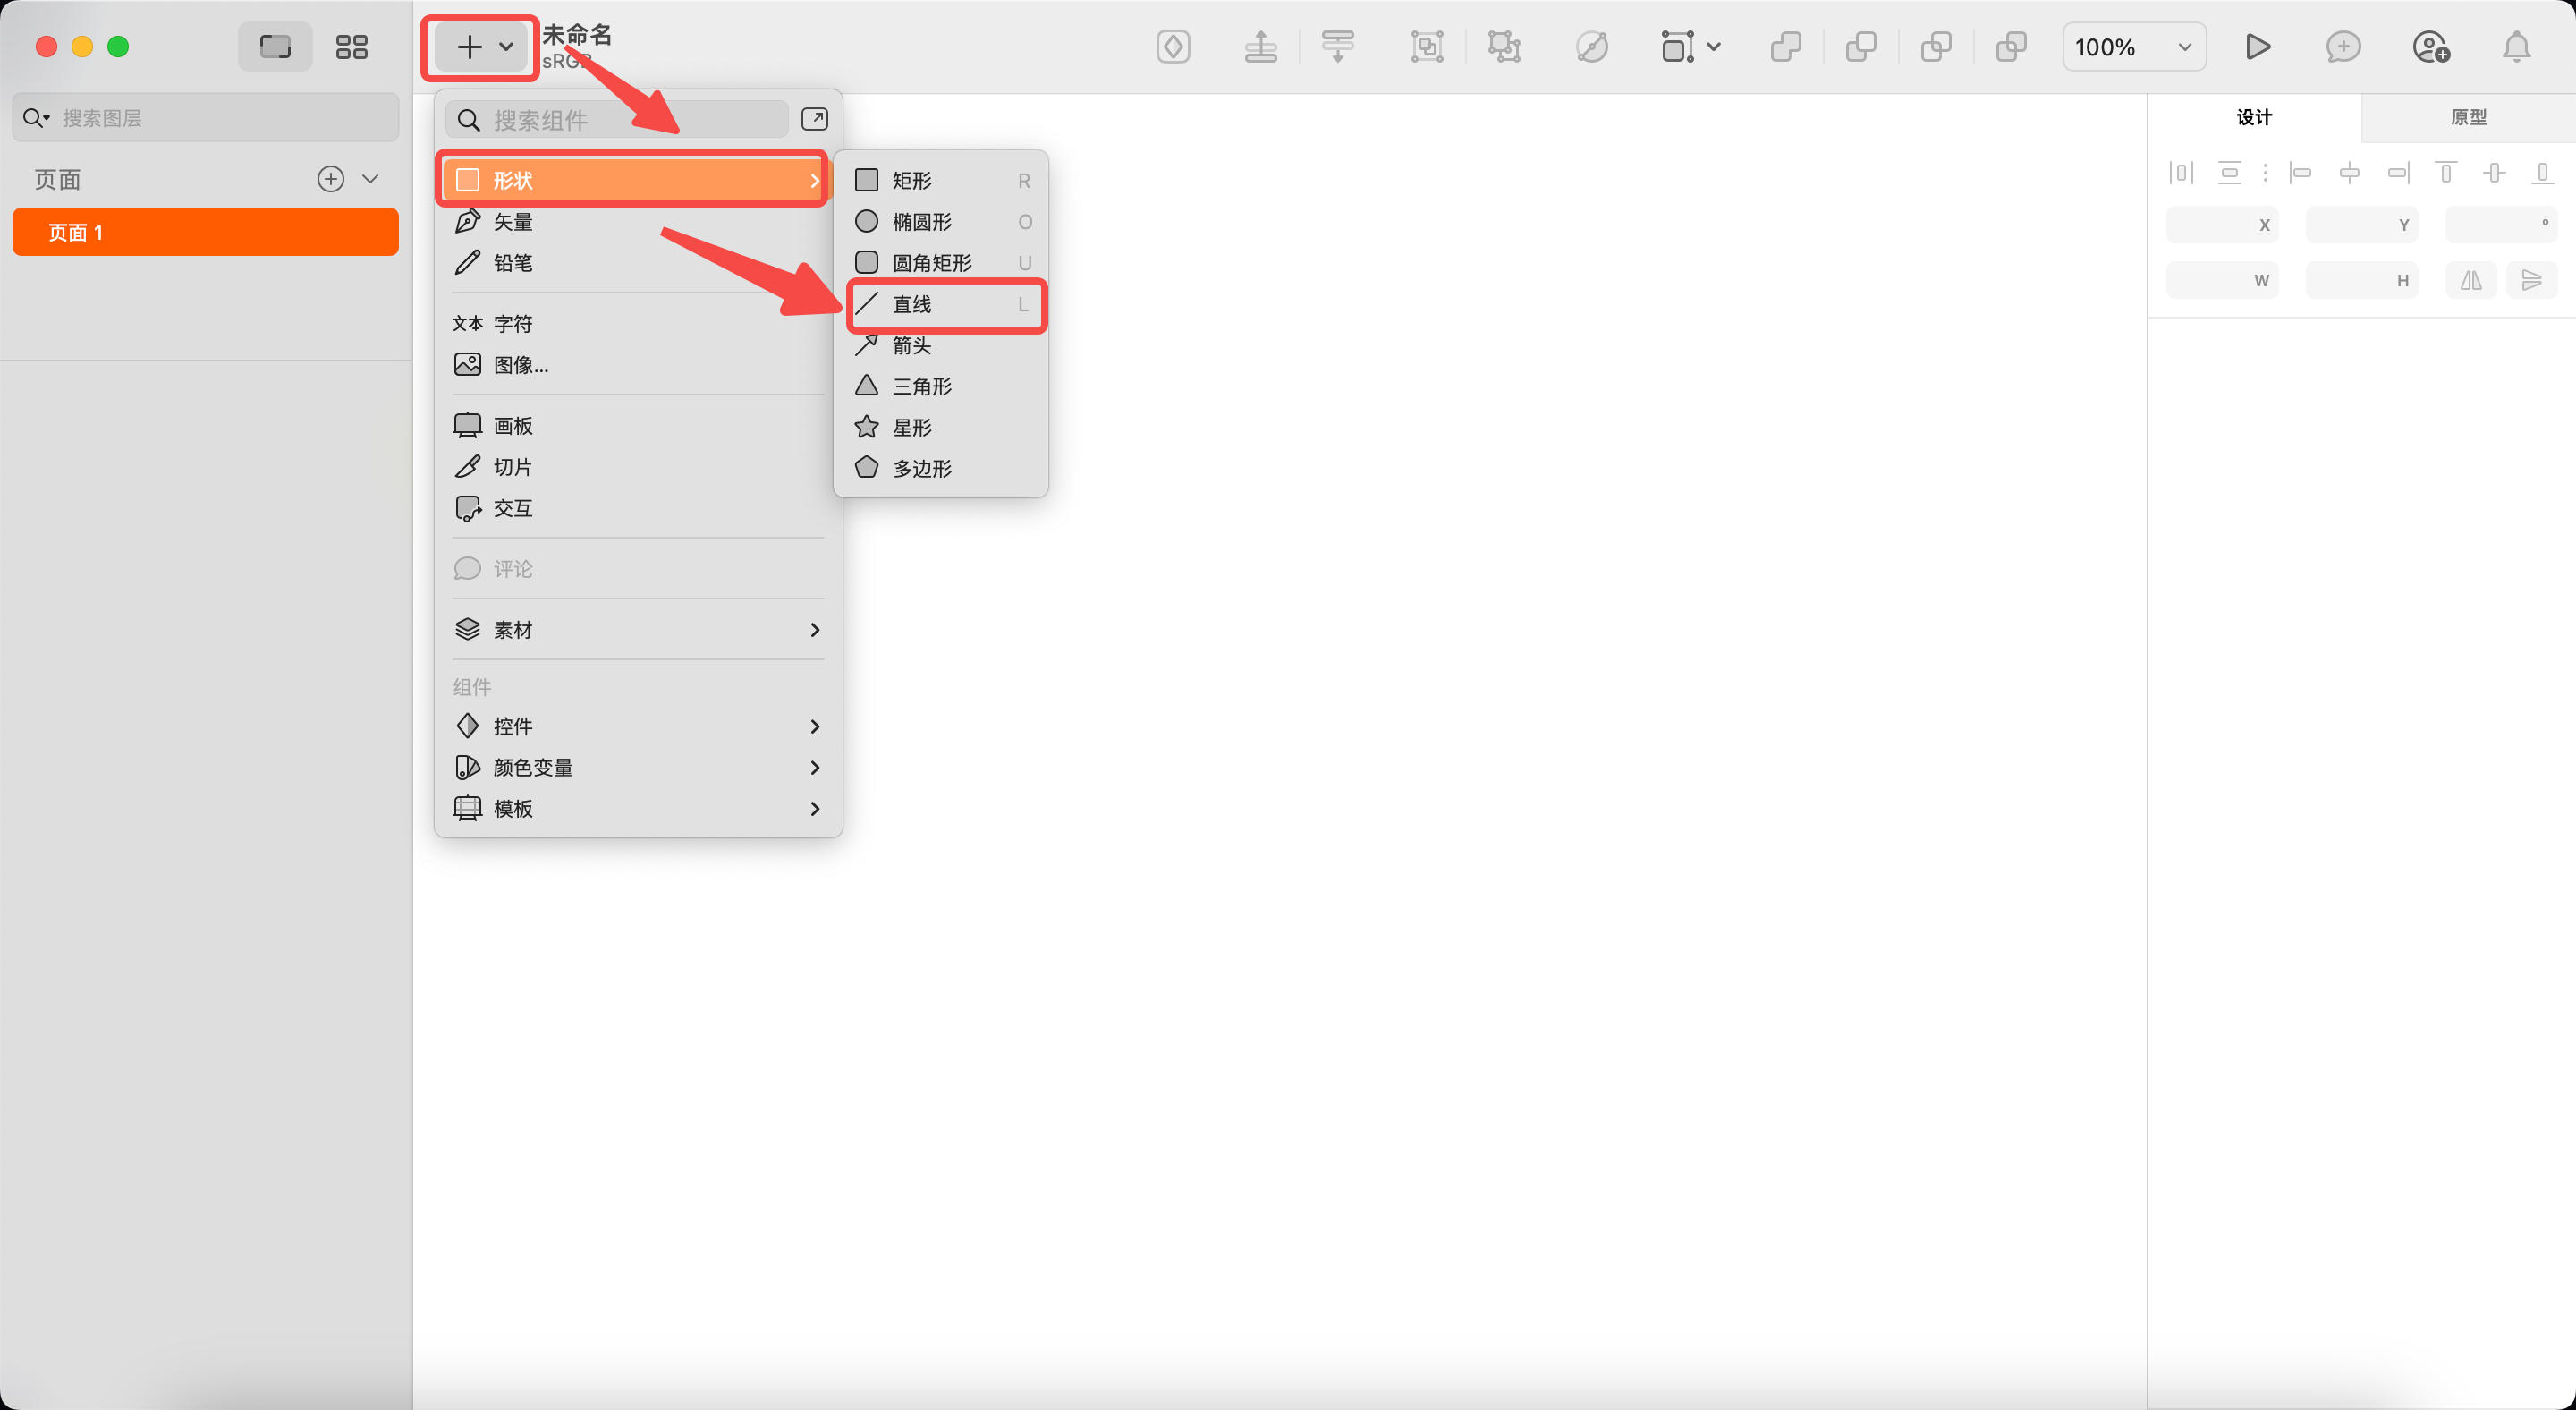
Task: Choose 画板 in the insert menu
Action: [x=513, y=426]
